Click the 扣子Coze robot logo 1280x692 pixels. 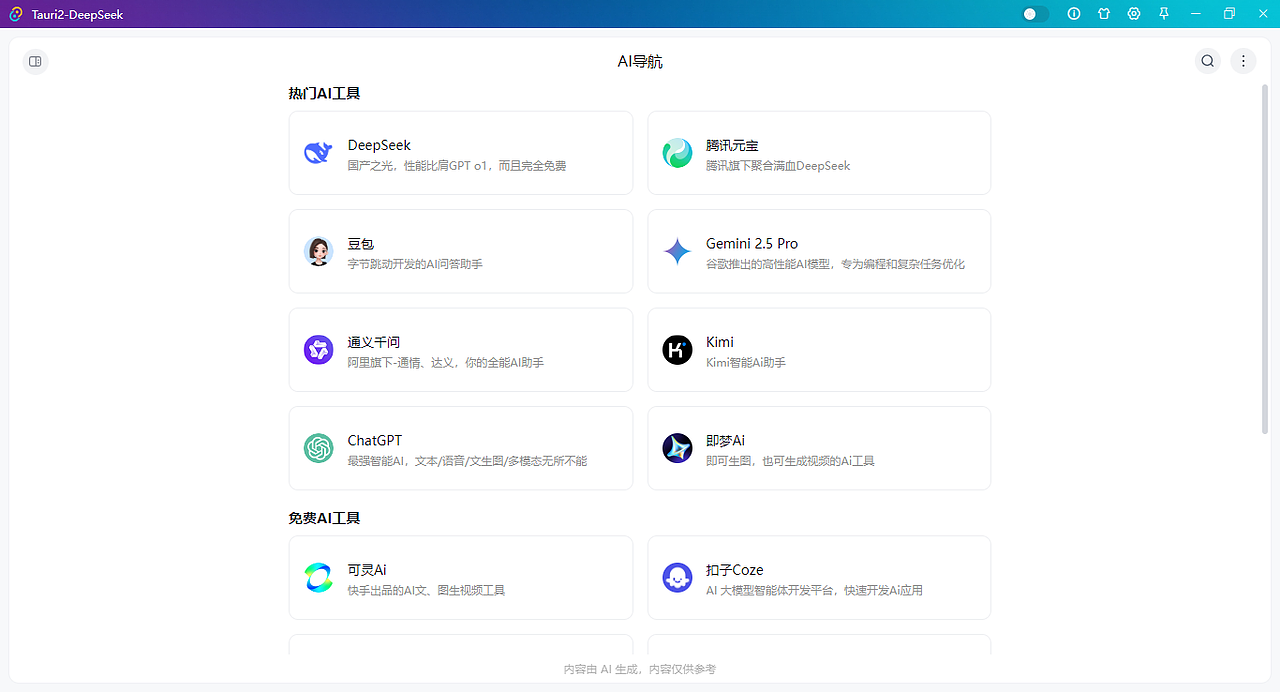tap(677, 578)
